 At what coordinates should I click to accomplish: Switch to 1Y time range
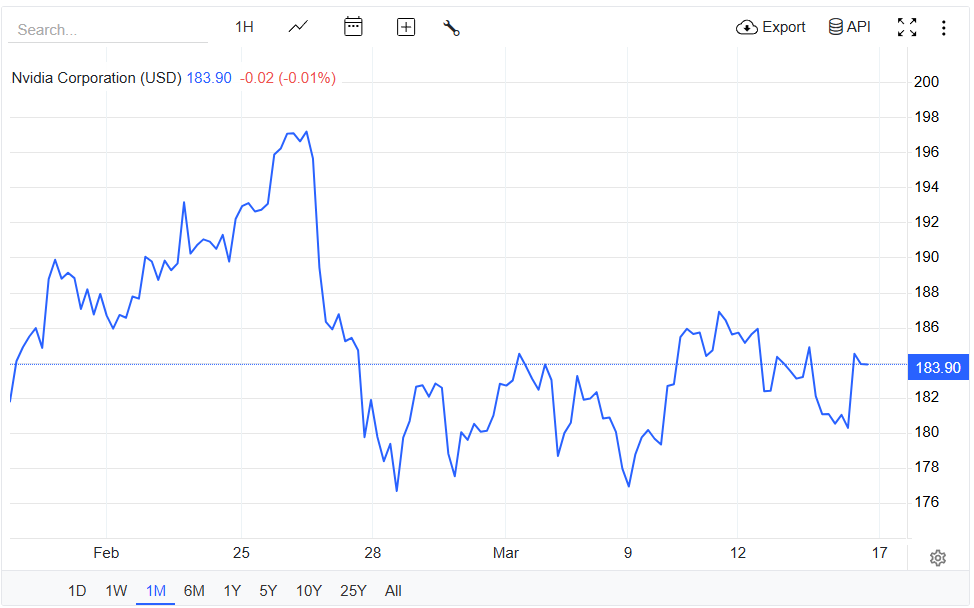tap(232, 591)
